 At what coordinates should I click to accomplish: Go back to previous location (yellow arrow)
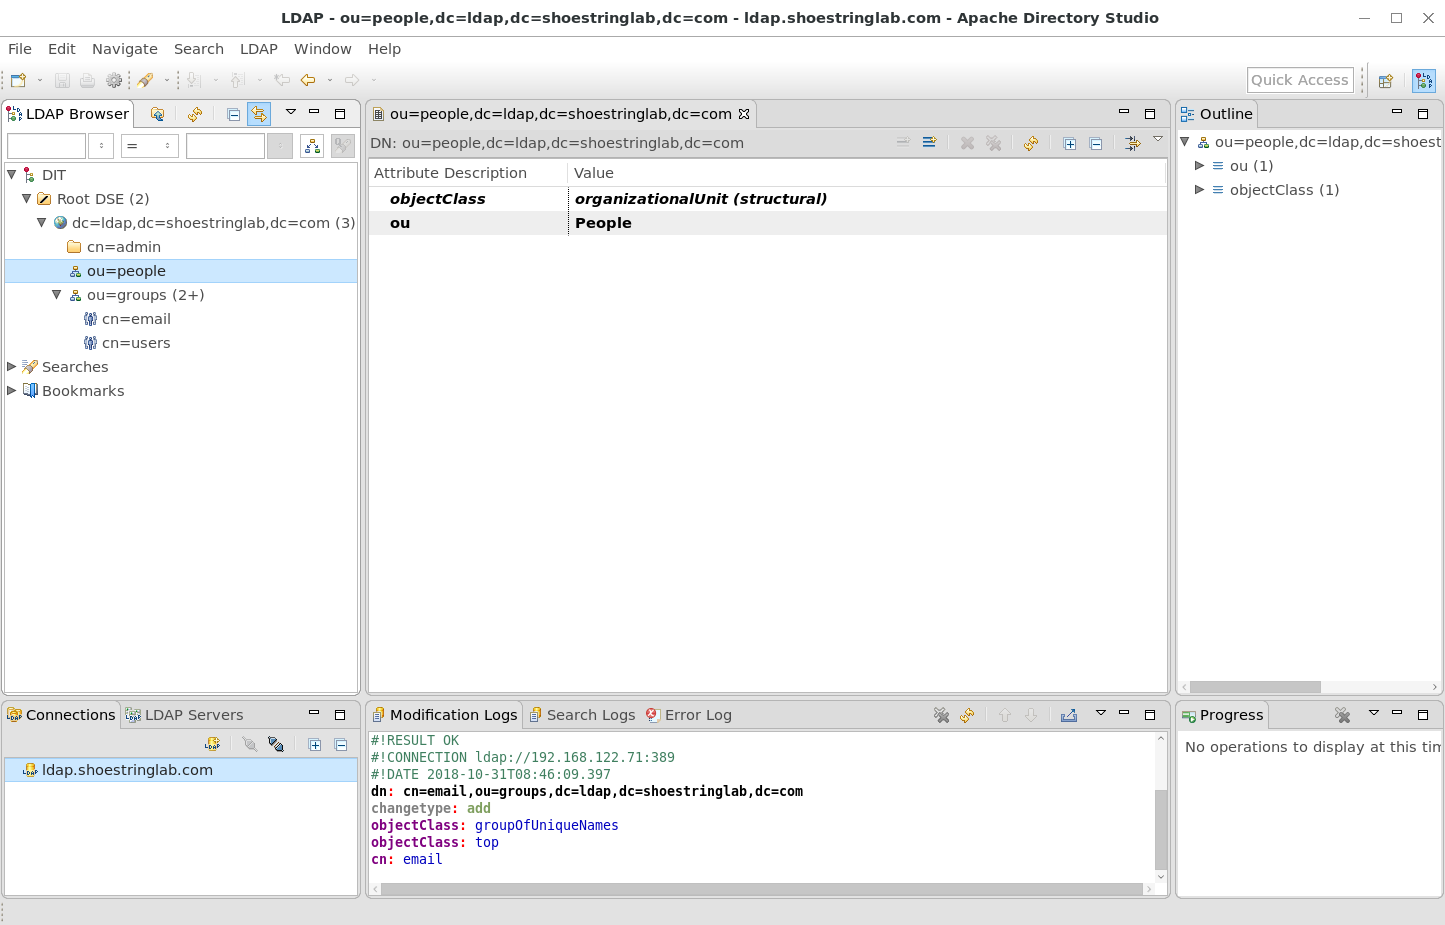pyautogui.click(x=309, y=80)
